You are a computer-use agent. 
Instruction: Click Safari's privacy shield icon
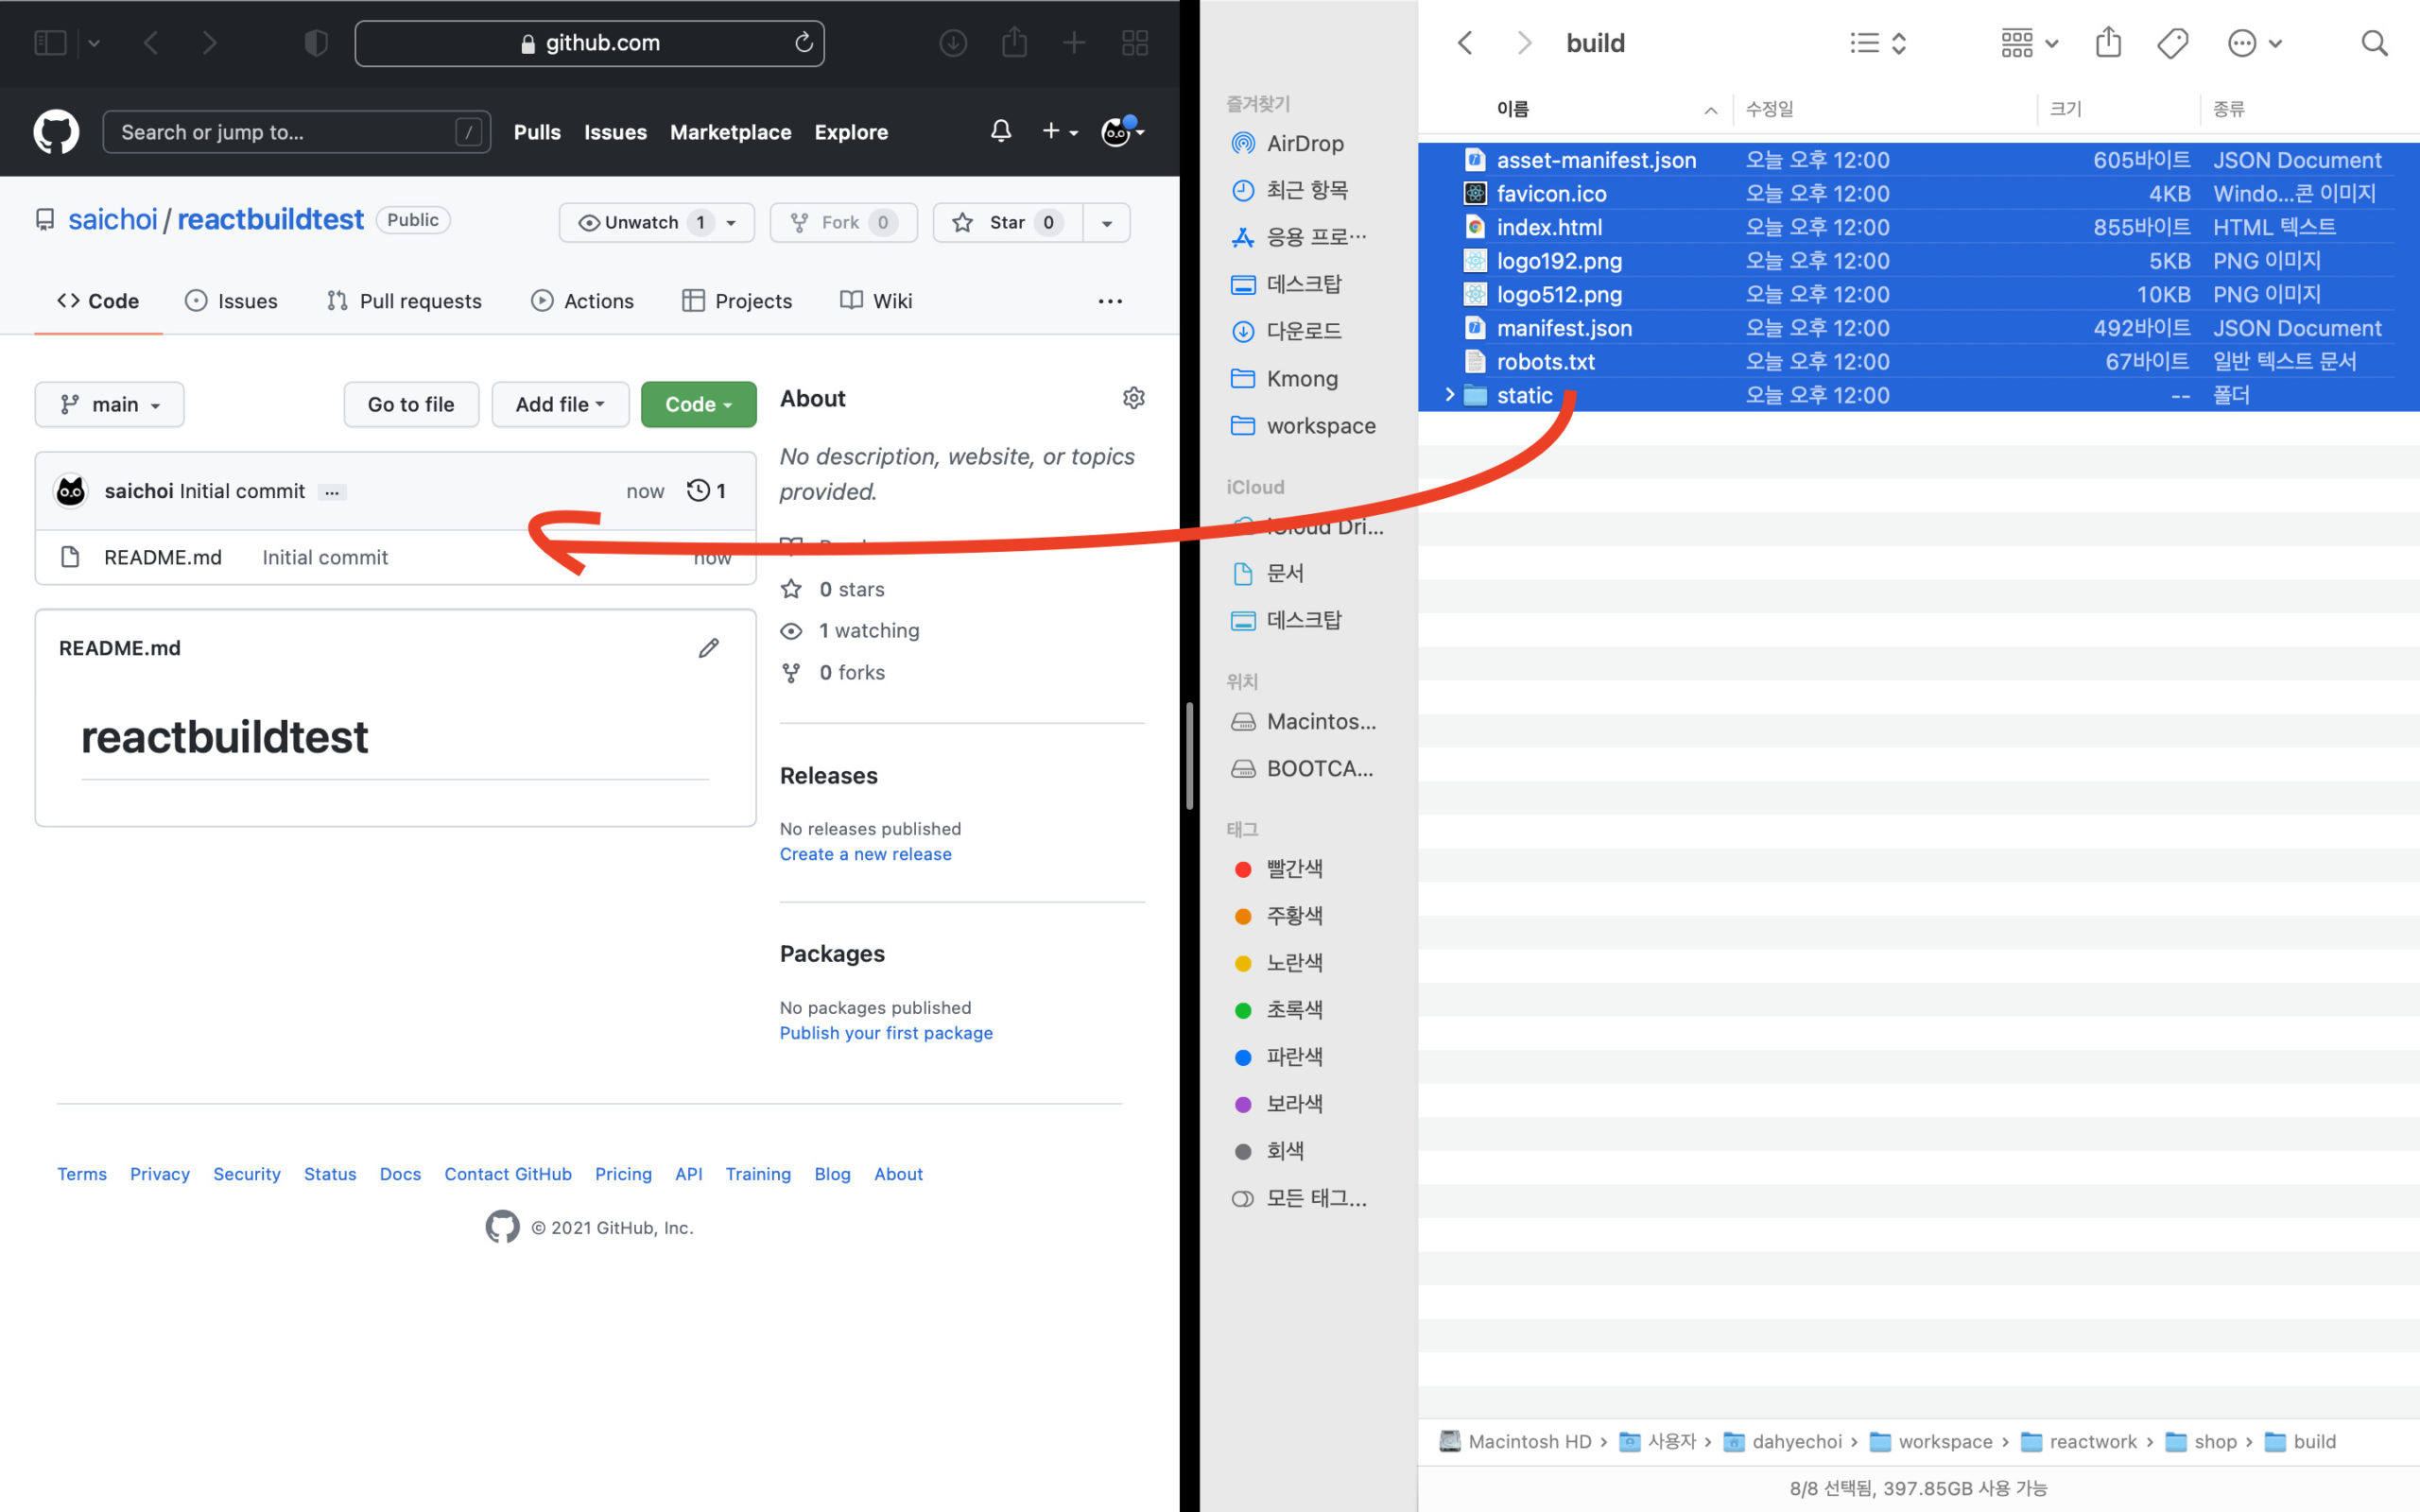(x=316, y=43)
